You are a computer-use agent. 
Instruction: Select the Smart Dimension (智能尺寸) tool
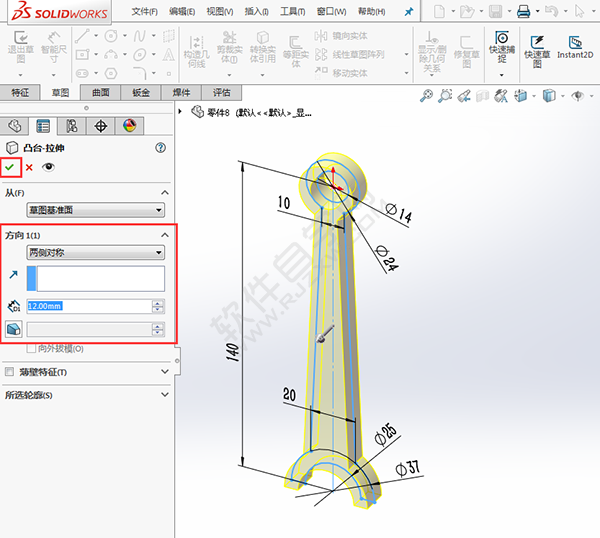point(54,38)
